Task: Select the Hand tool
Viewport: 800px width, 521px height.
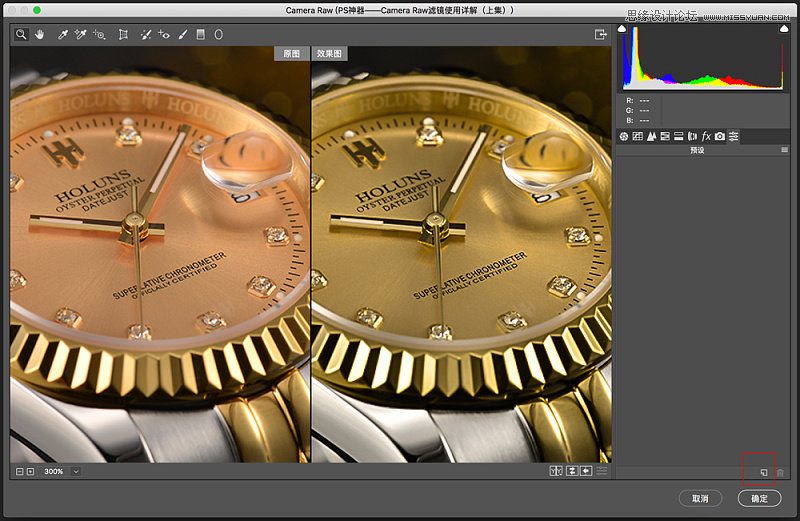Action: click(x=39, y=35)
